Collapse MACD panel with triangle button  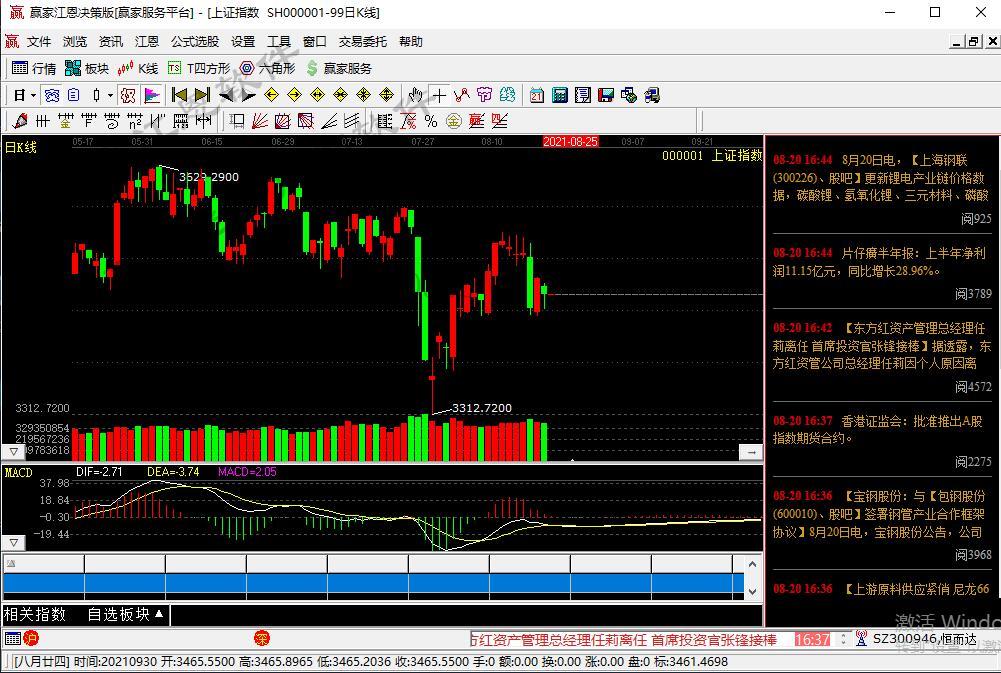click(12, 543)
